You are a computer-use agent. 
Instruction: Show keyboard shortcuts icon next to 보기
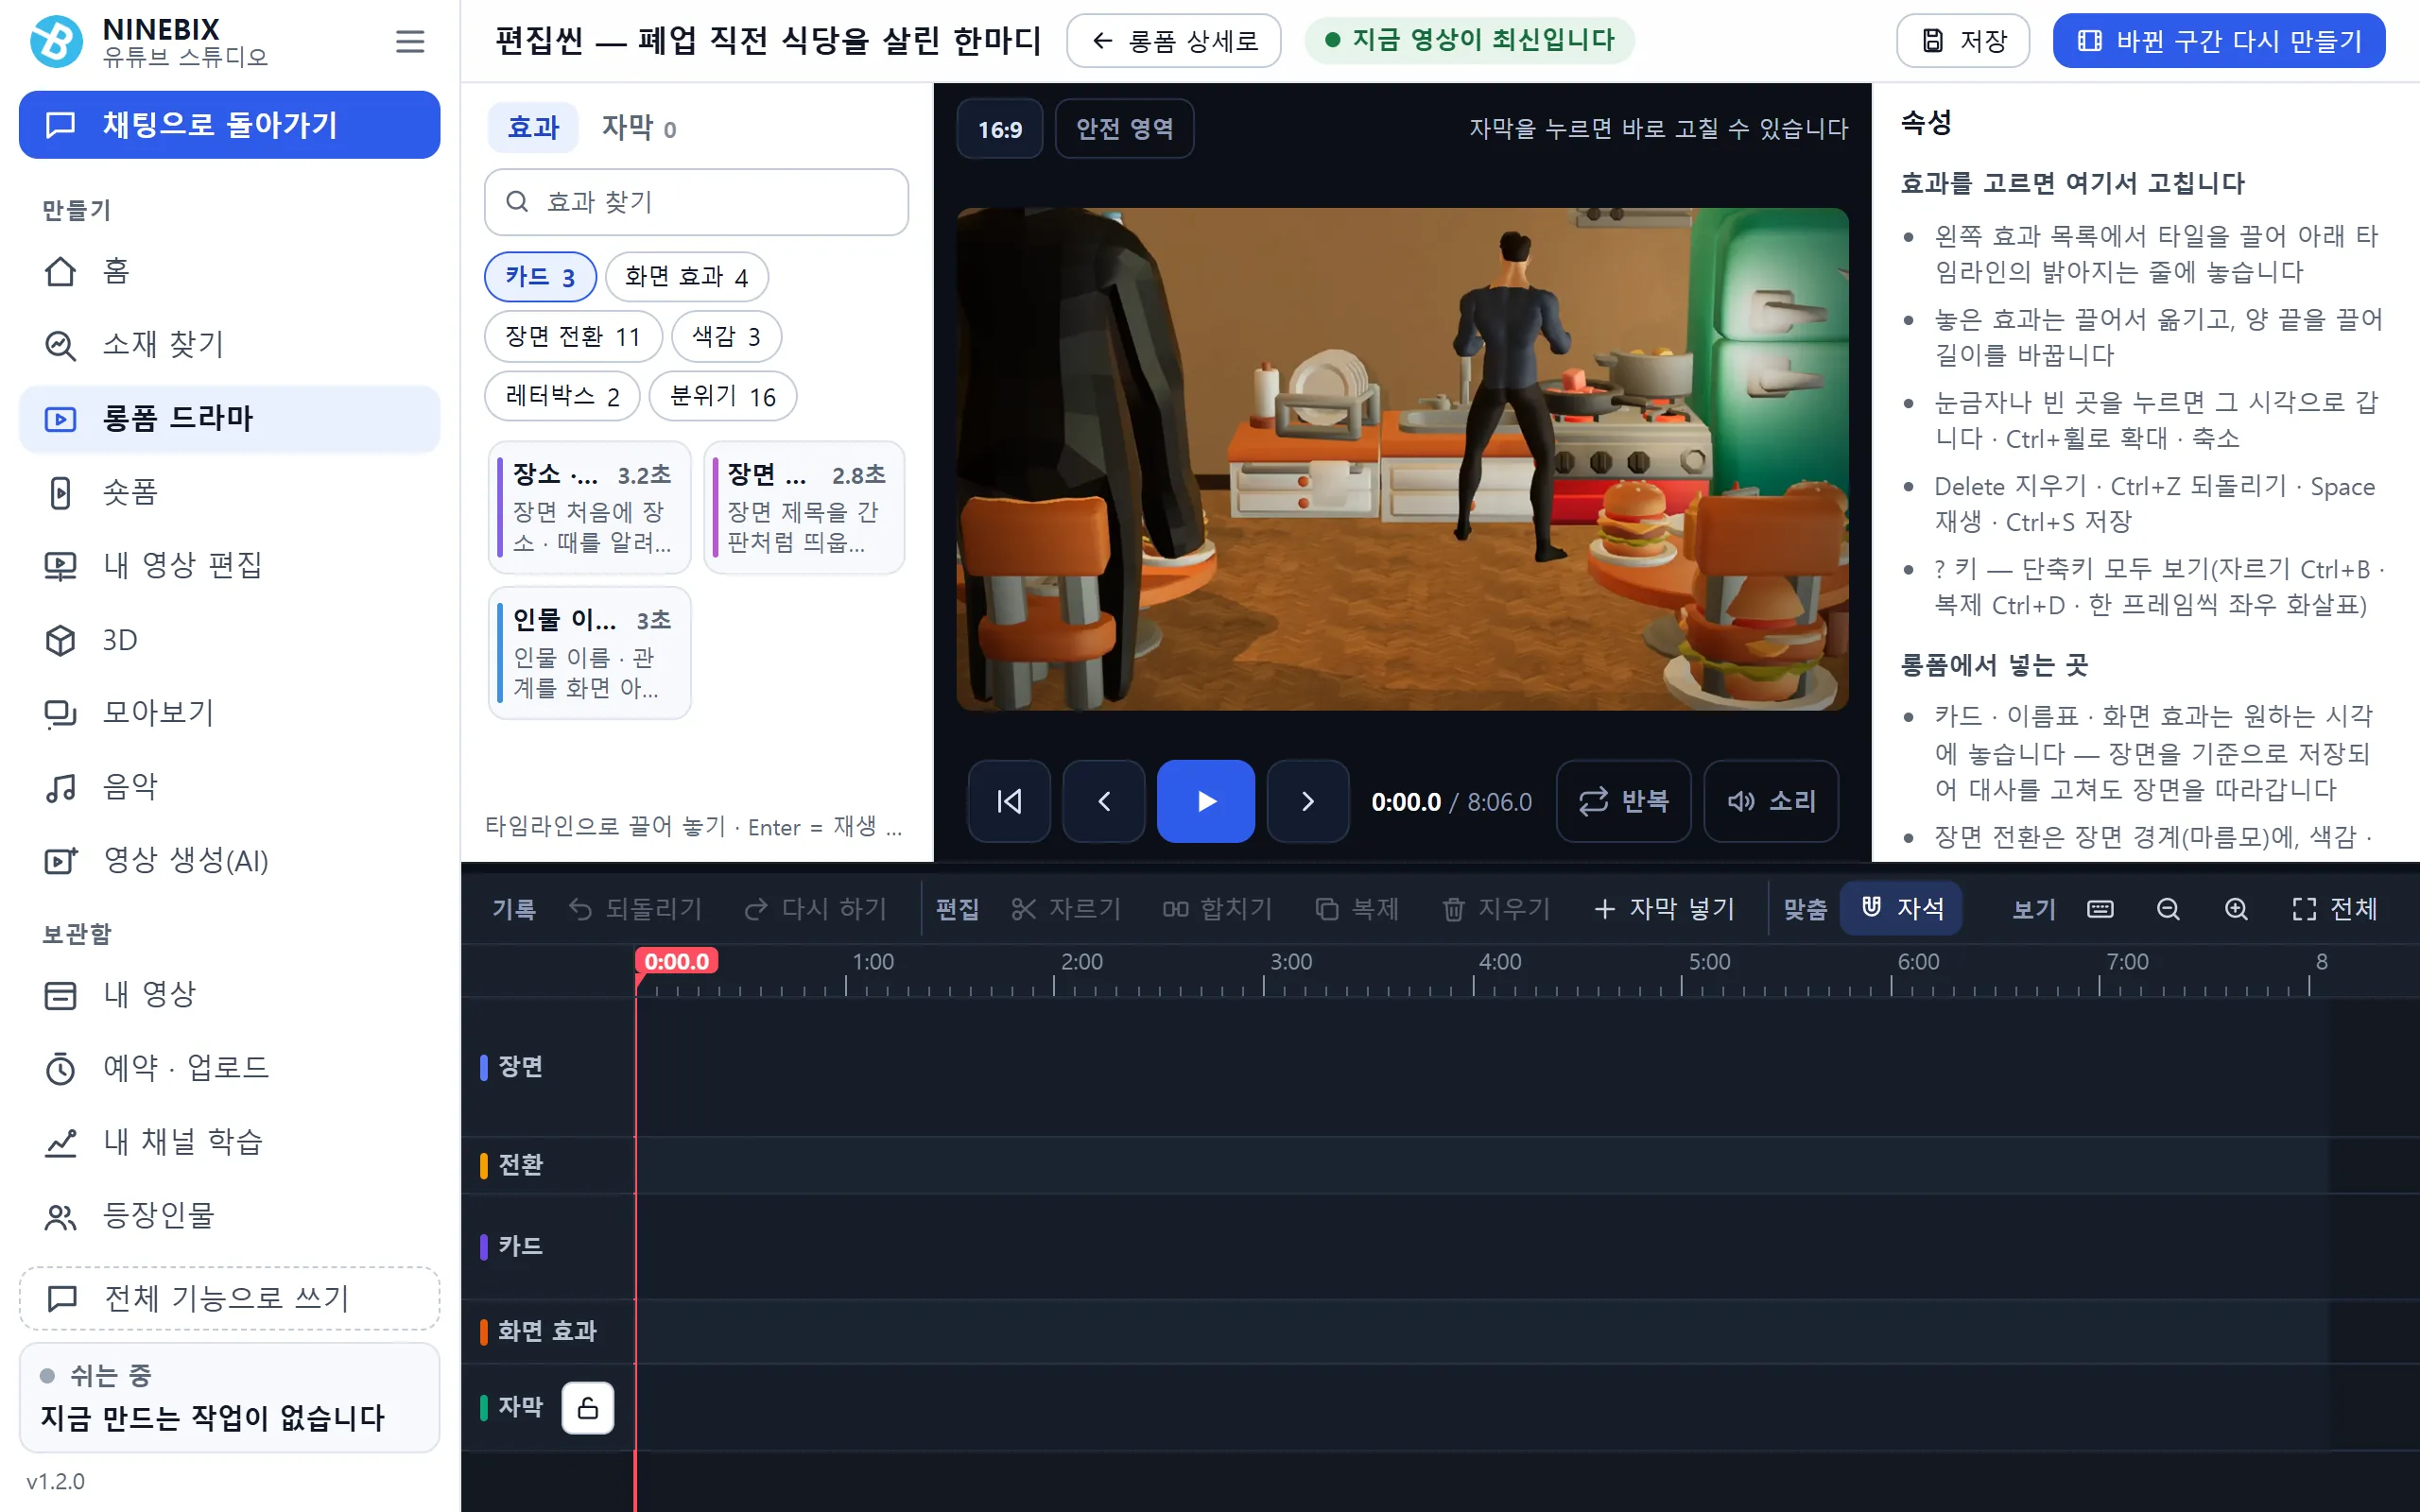[x=2100, y=908]
